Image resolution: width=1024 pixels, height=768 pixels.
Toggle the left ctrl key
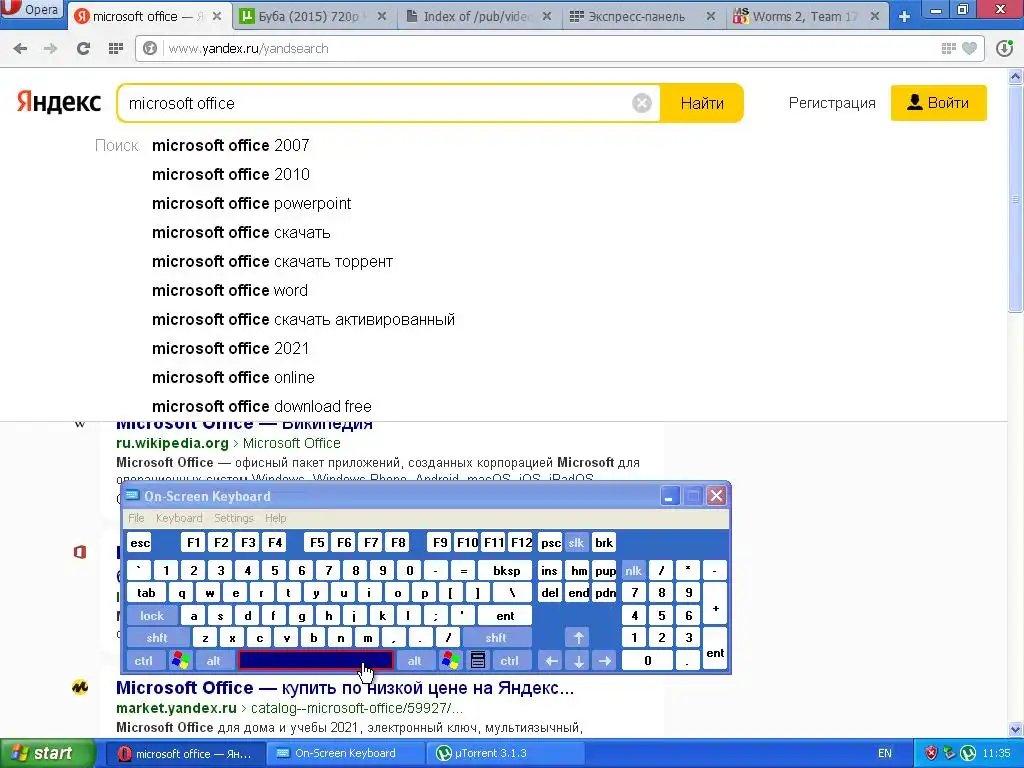point(144,661)
